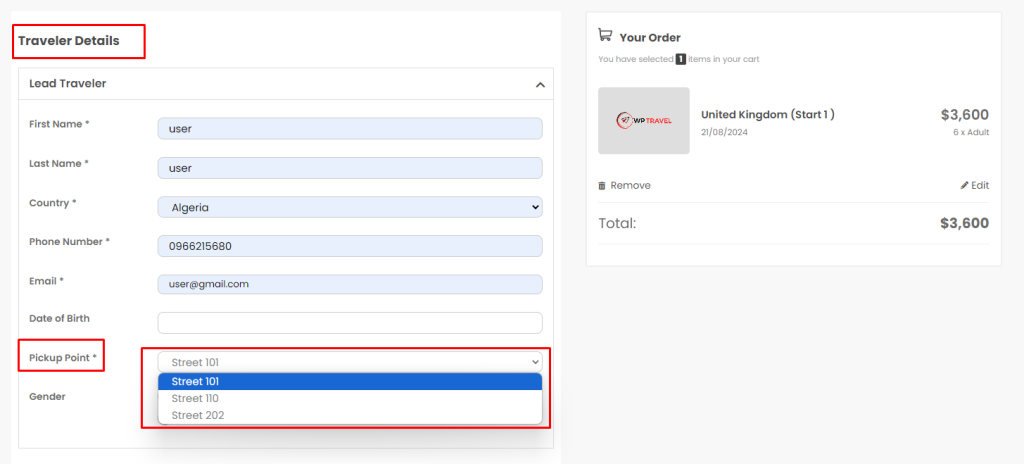1024x464 pixels.
Task: Open the Country dropdown showing Algeria
Action: [350, 208]
